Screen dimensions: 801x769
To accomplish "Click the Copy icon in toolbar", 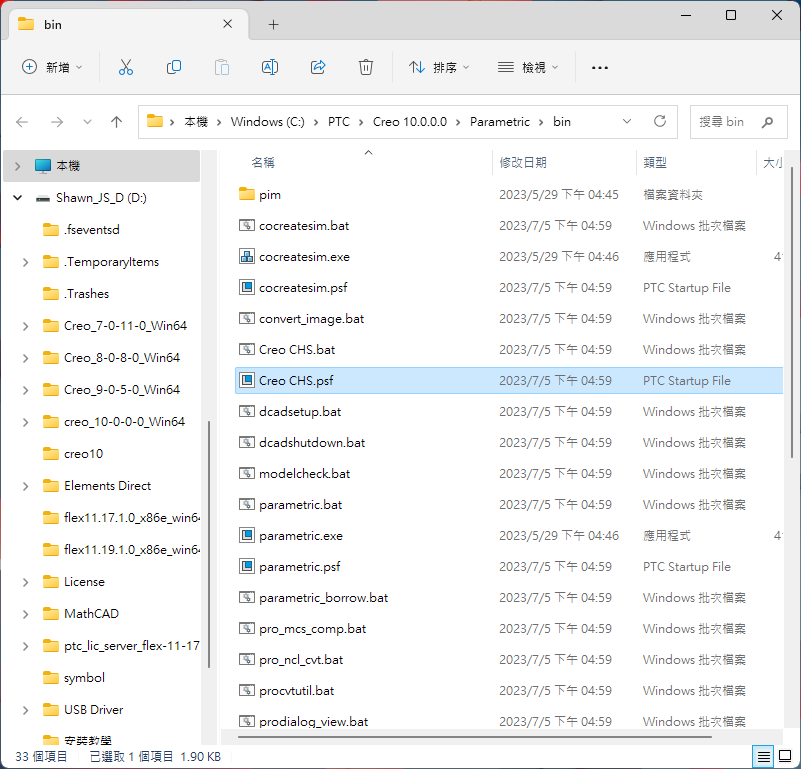I will click(174, 67).
